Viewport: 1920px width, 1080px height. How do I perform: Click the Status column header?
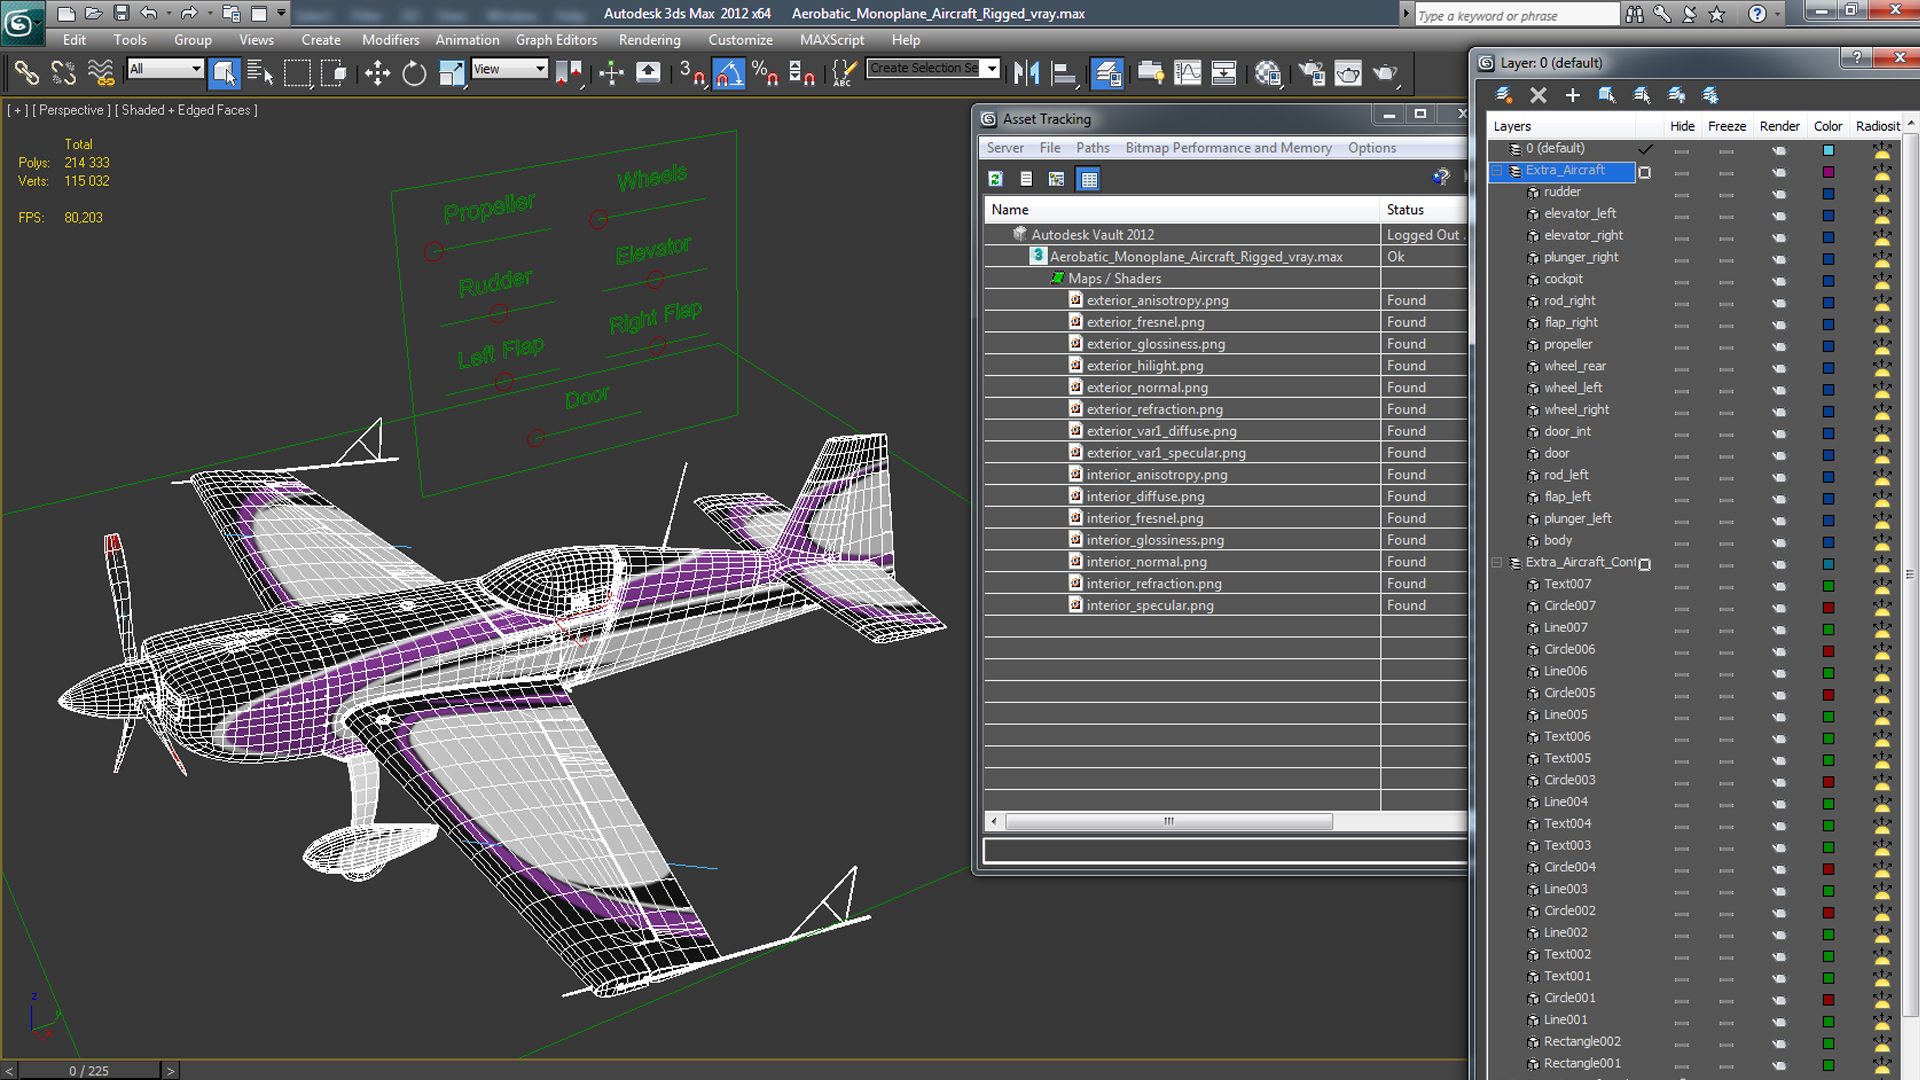point(1405,210)
